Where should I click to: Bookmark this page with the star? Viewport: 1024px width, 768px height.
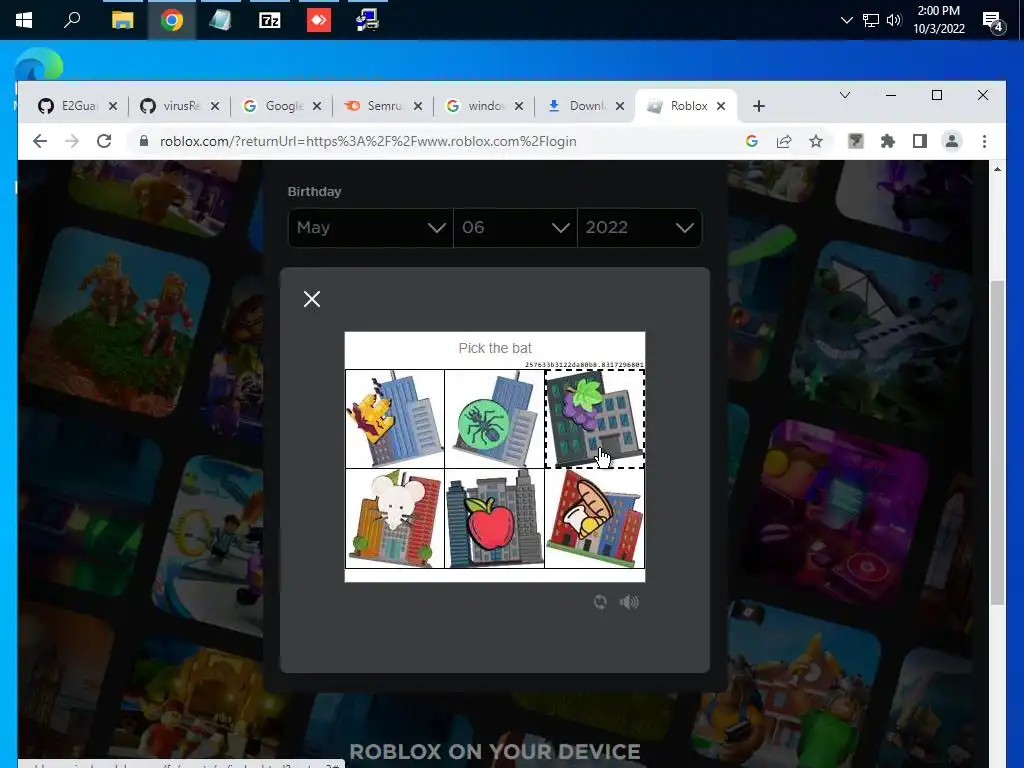[x=816, y=141]
